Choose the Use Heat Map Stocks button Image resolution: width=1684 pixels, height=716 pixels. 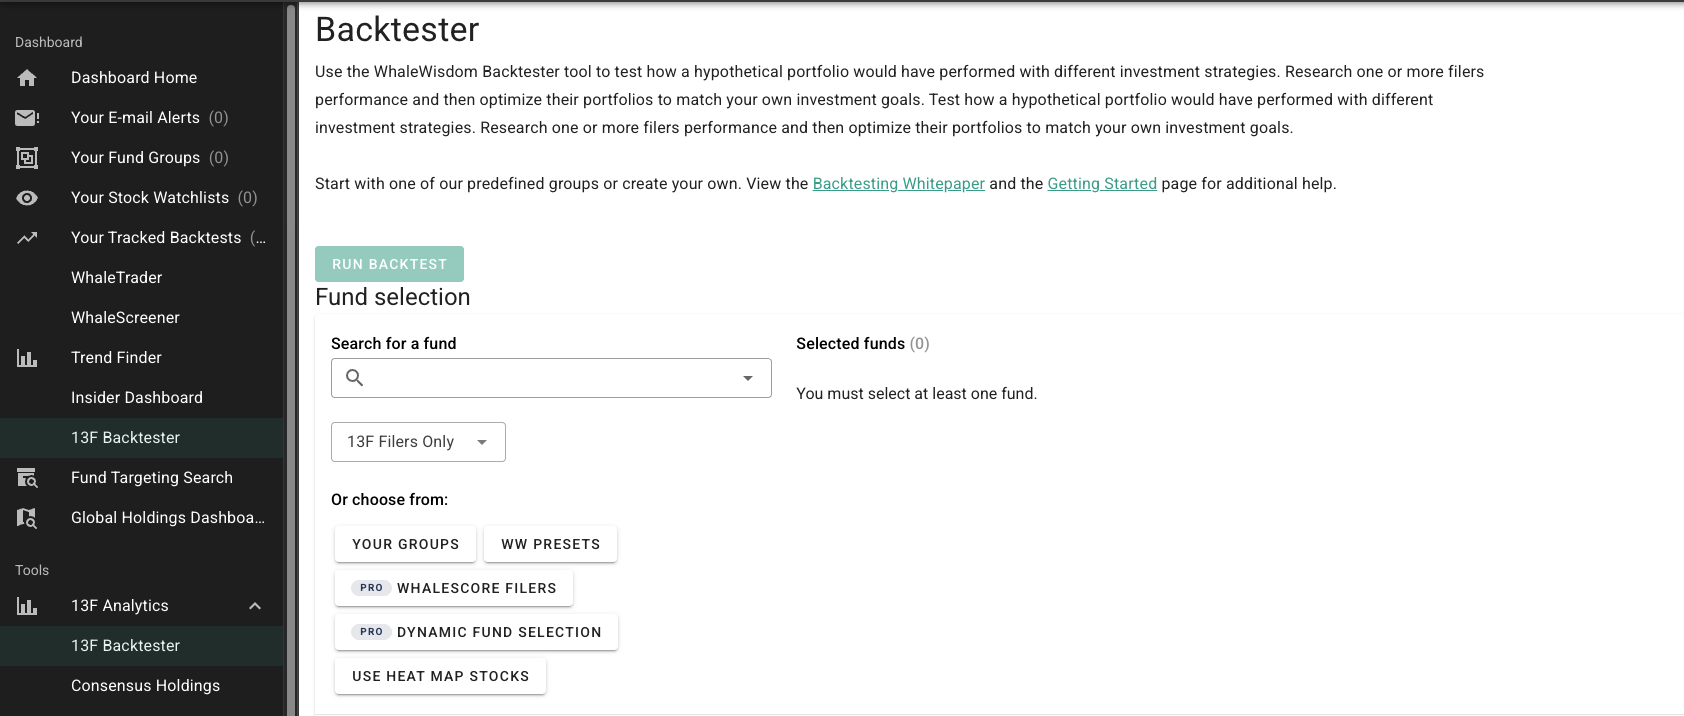coord(440,676)
